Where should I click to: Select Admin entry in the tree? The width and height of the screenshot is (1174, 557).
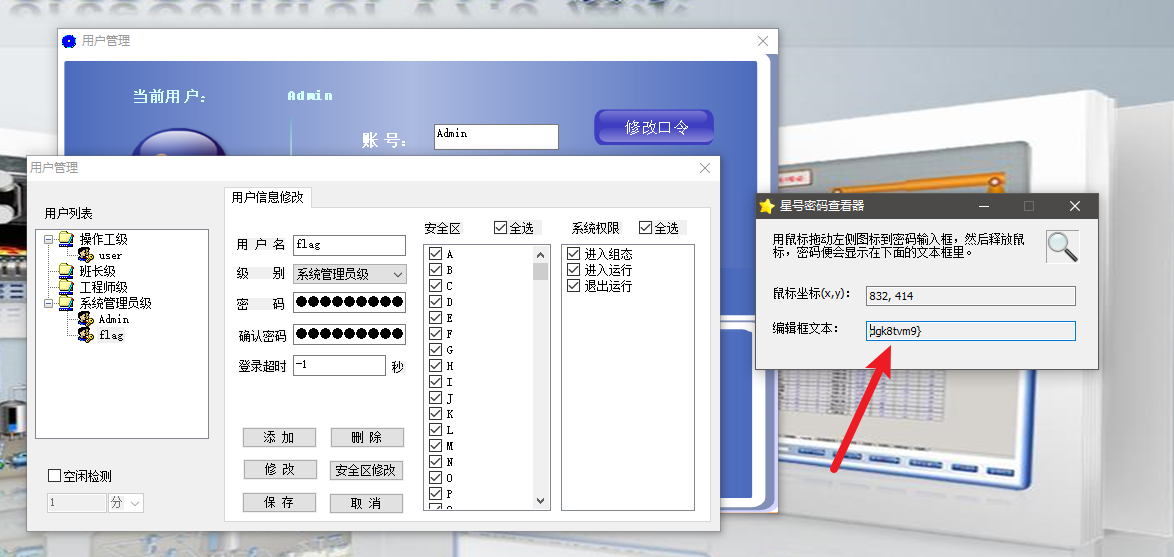113,319
